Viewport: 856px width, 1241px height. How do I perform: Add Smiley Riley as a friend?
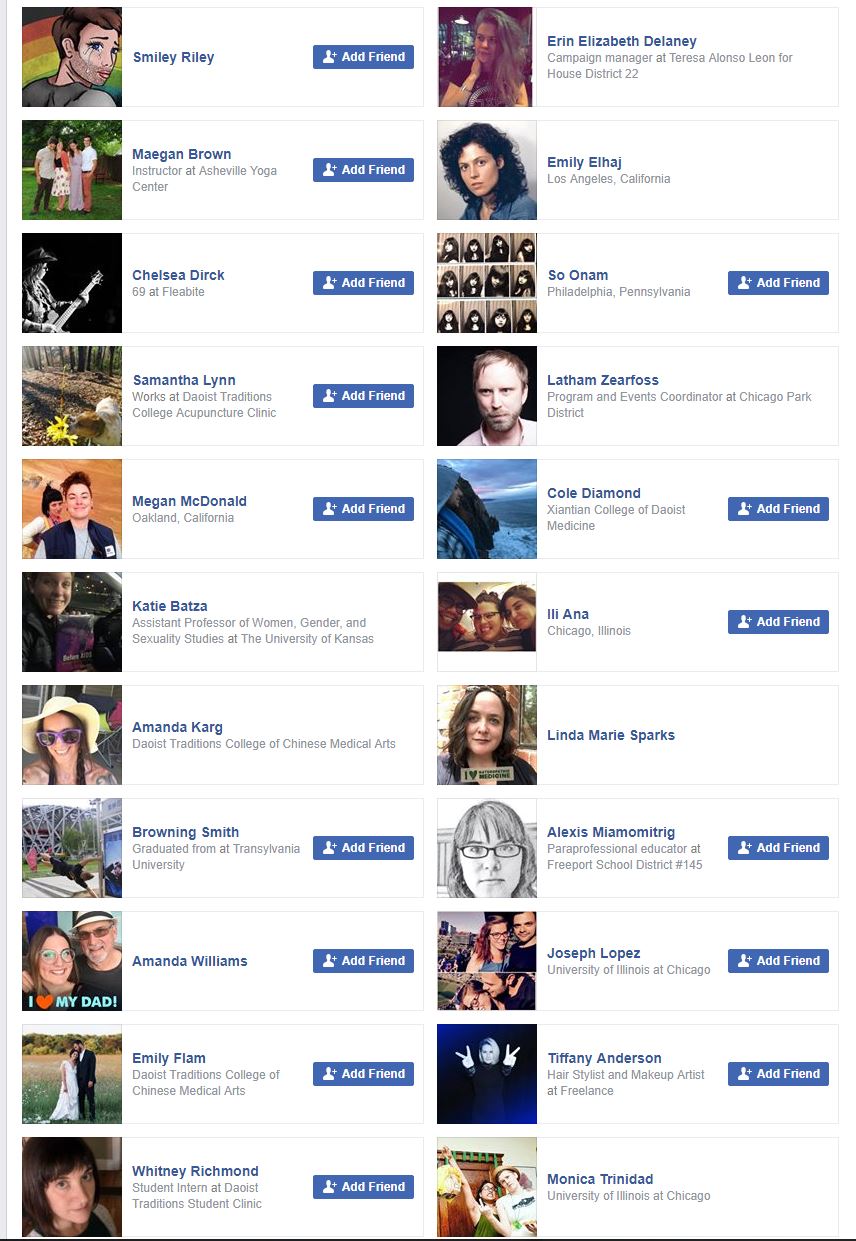(x=363, y=57)
